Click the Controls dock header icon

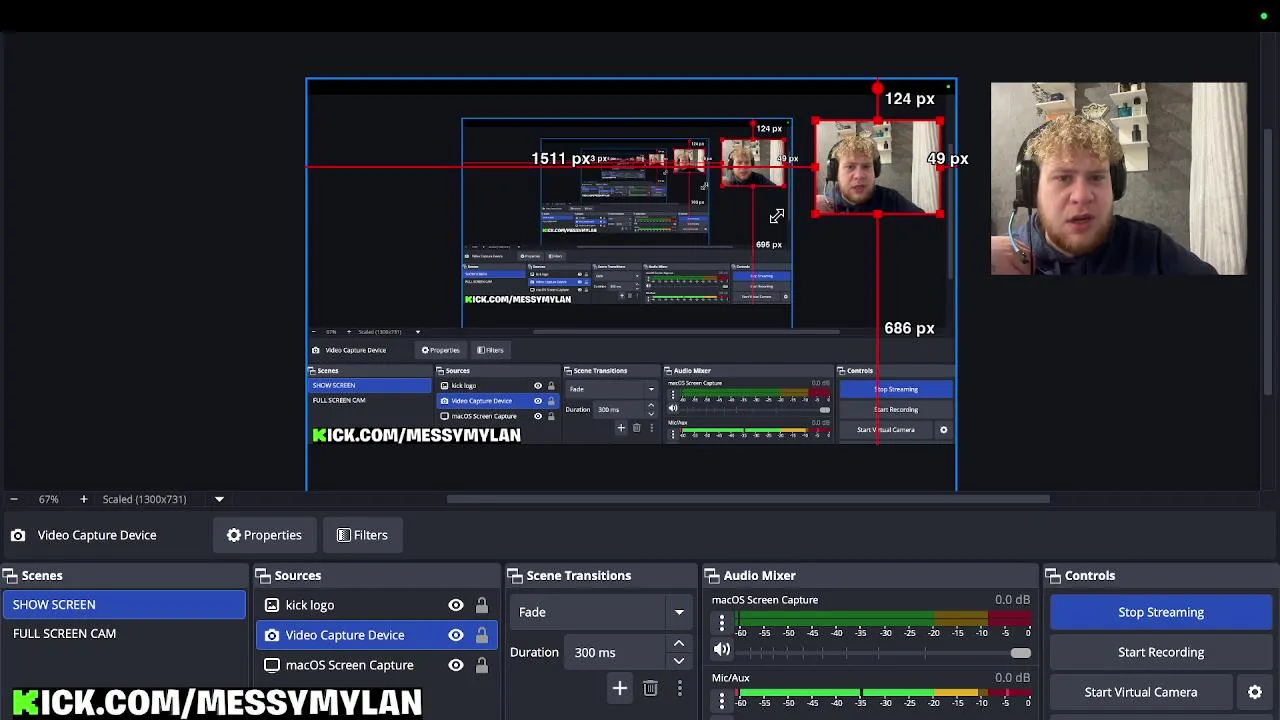click(1054, 575)
